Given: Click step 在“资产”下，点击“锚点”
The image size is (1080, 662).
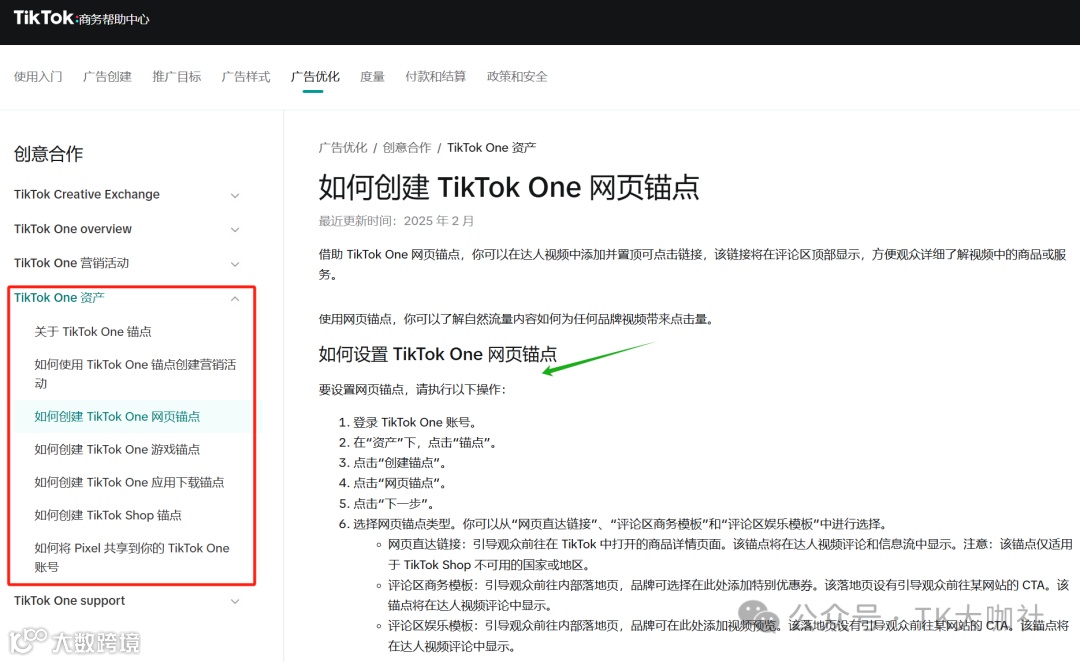Looking at the screenshot, I should (425, 442).
